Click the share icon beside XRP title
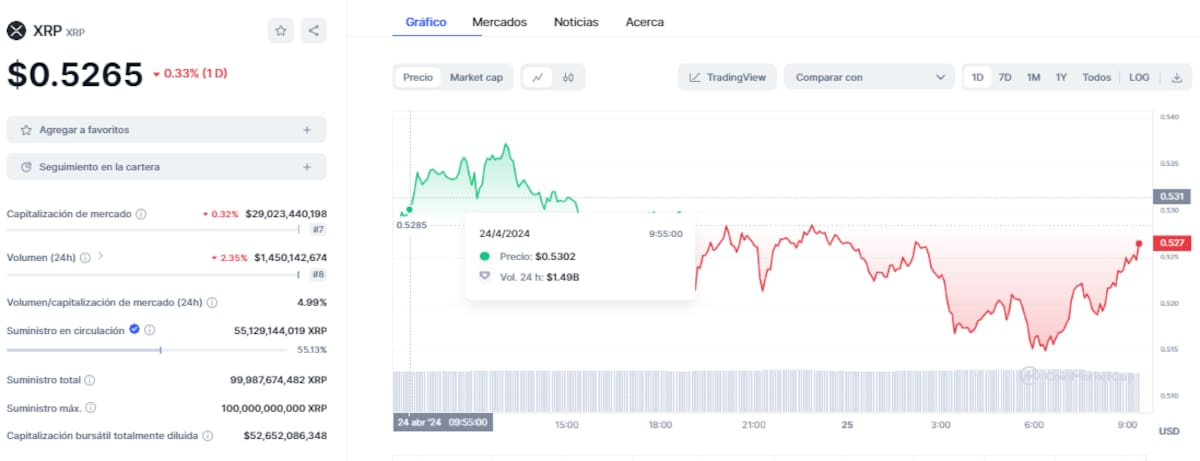The width and height of the screenshot is (1200, 461). click(x=314, y=31)
